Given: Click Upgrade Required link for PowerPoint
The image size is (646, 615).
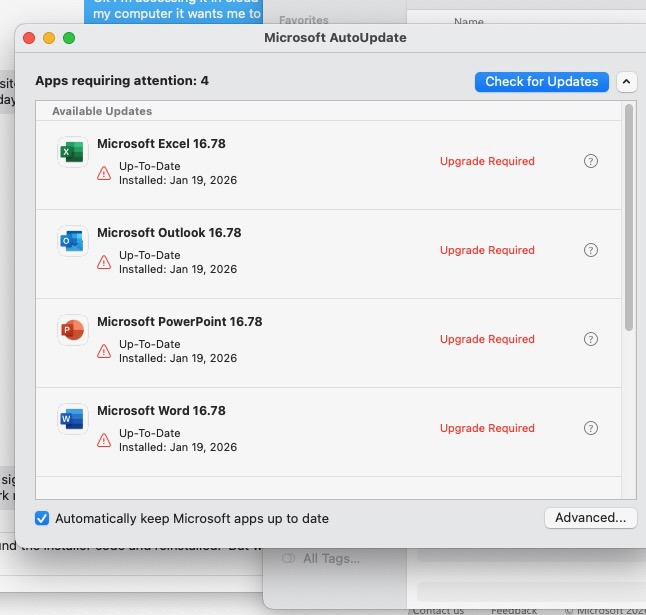Looking at the screenshot, I should 487,339.
